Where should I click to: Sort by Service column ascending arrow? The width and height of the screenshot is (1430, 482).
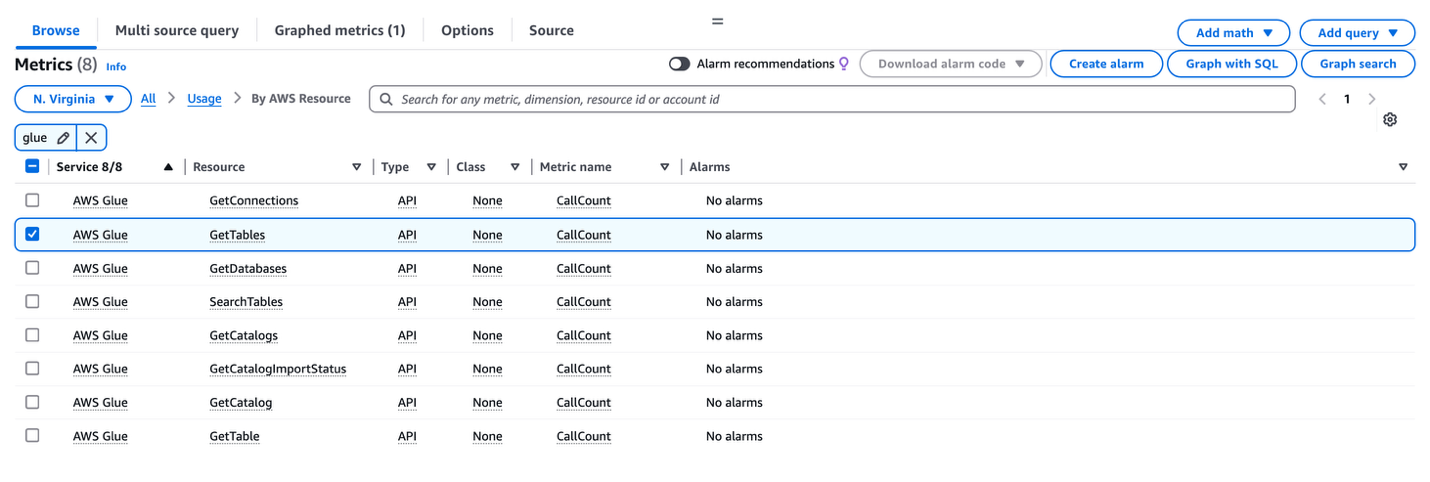click(168, 167)
